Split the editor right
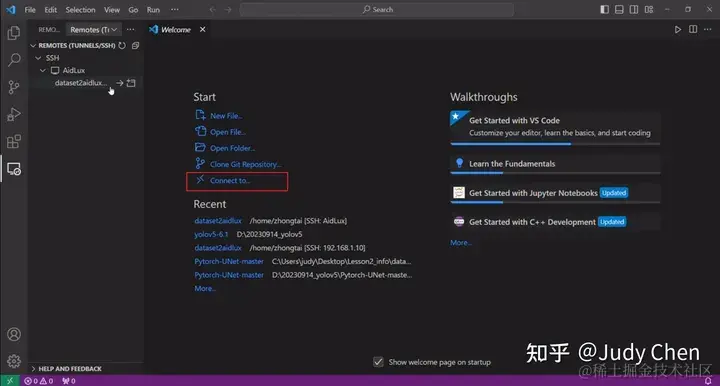Image resolution: width=720 pixels, height=386 pixels. point(693,29)
